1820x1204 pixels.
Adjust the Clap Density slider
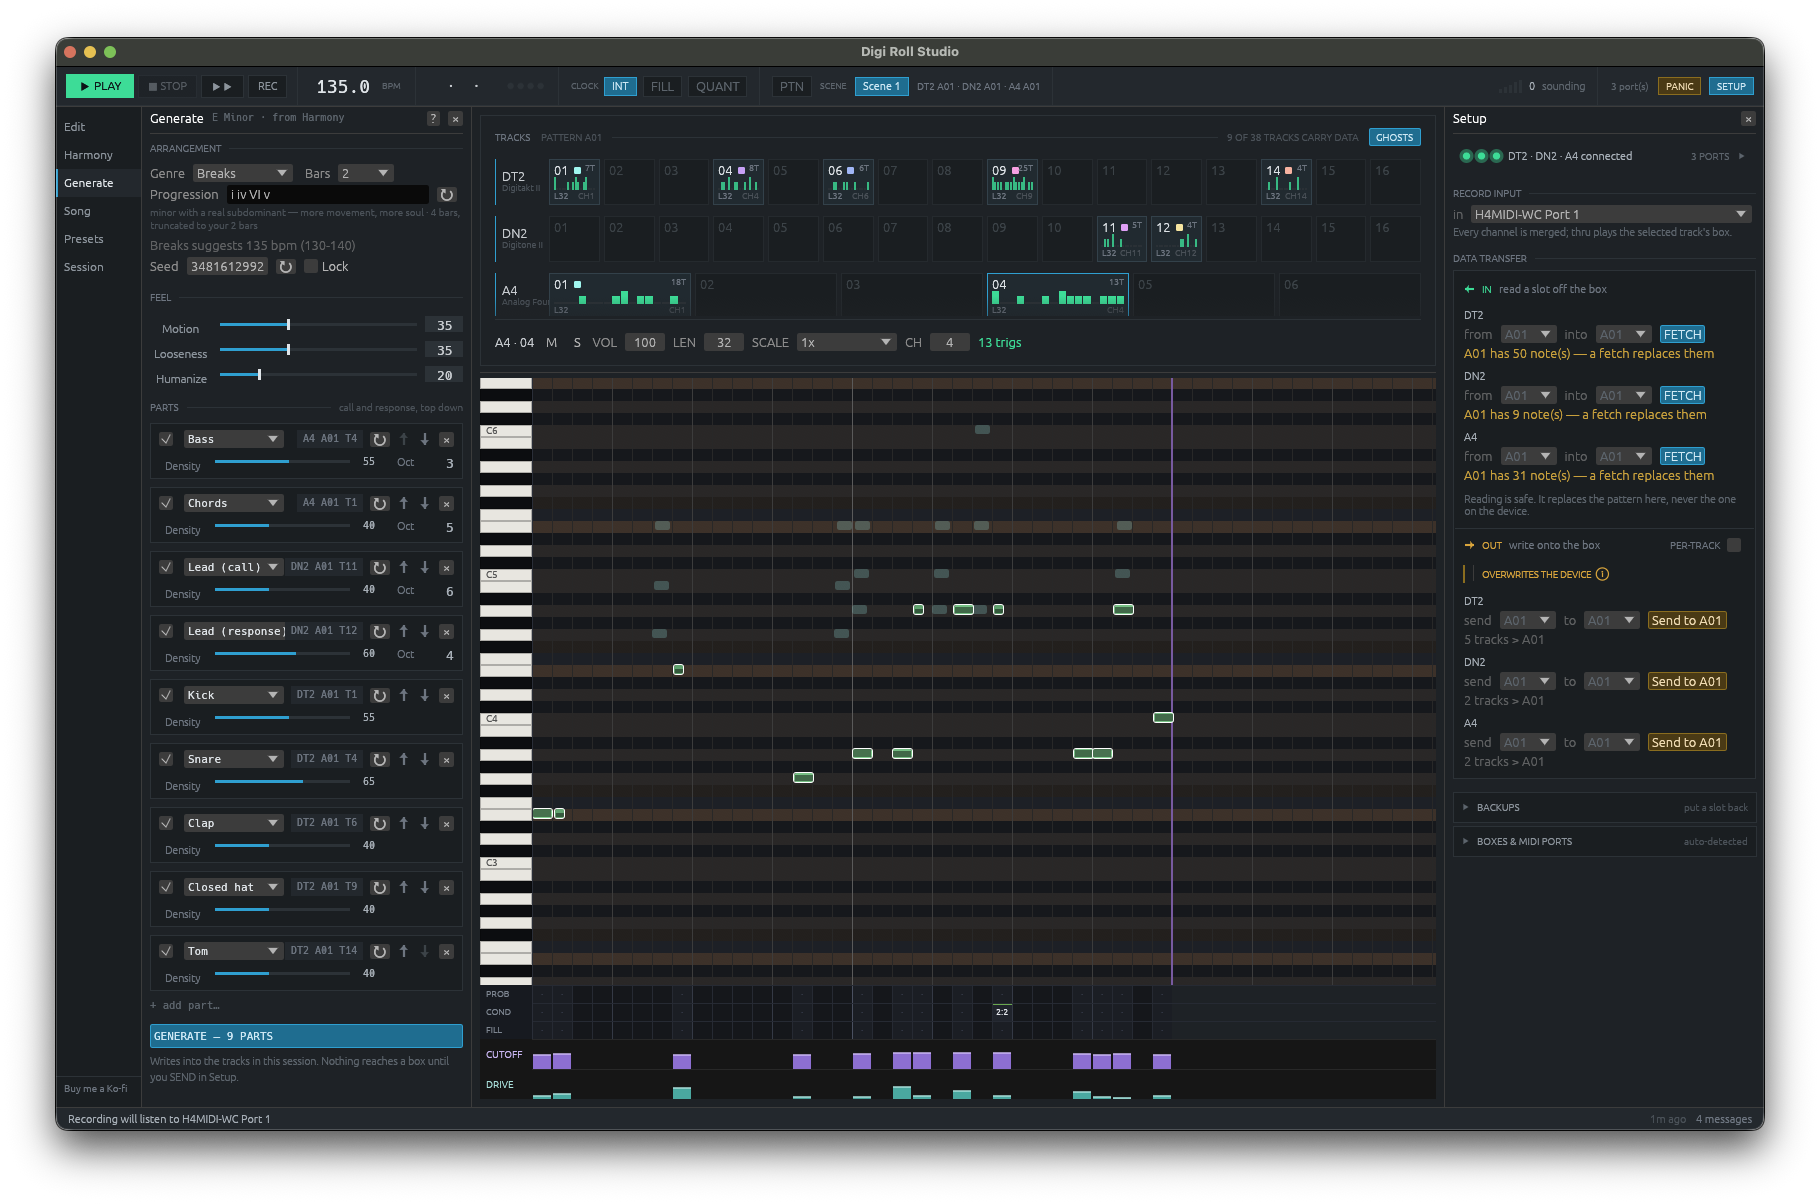pyautogui.click(x=282, y=845)
